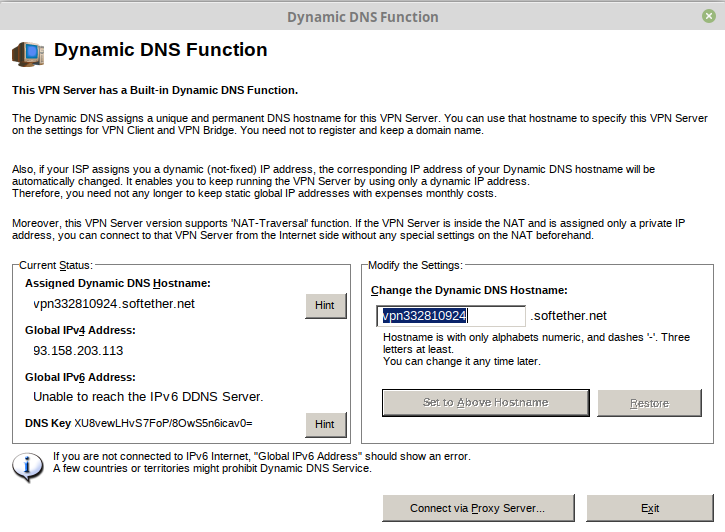Click the Exit button
This screenshot has width=725, height=532.
(x=650, y=508)
